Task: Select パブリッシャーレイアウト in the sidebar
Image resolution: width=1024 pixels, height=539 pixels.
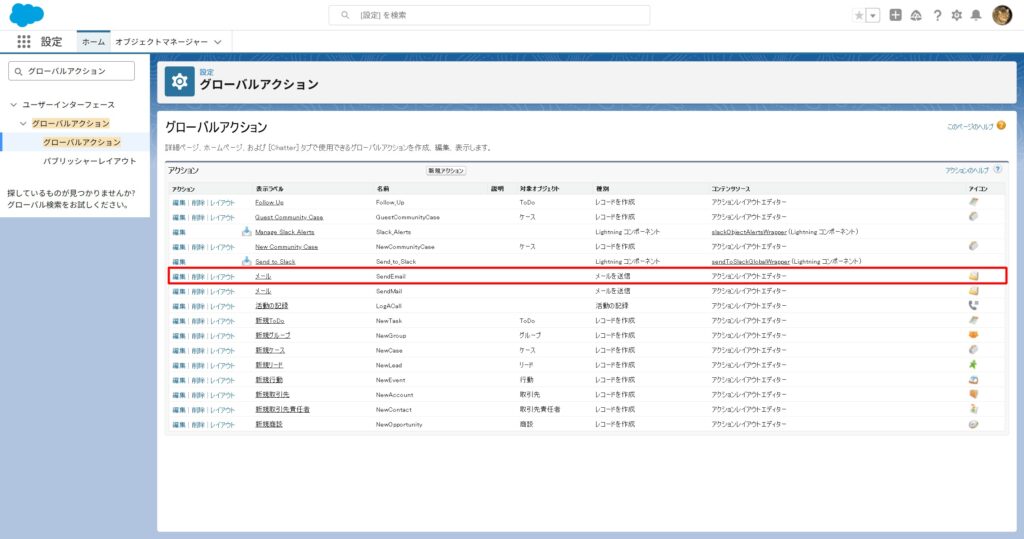Action: (89, 161)
